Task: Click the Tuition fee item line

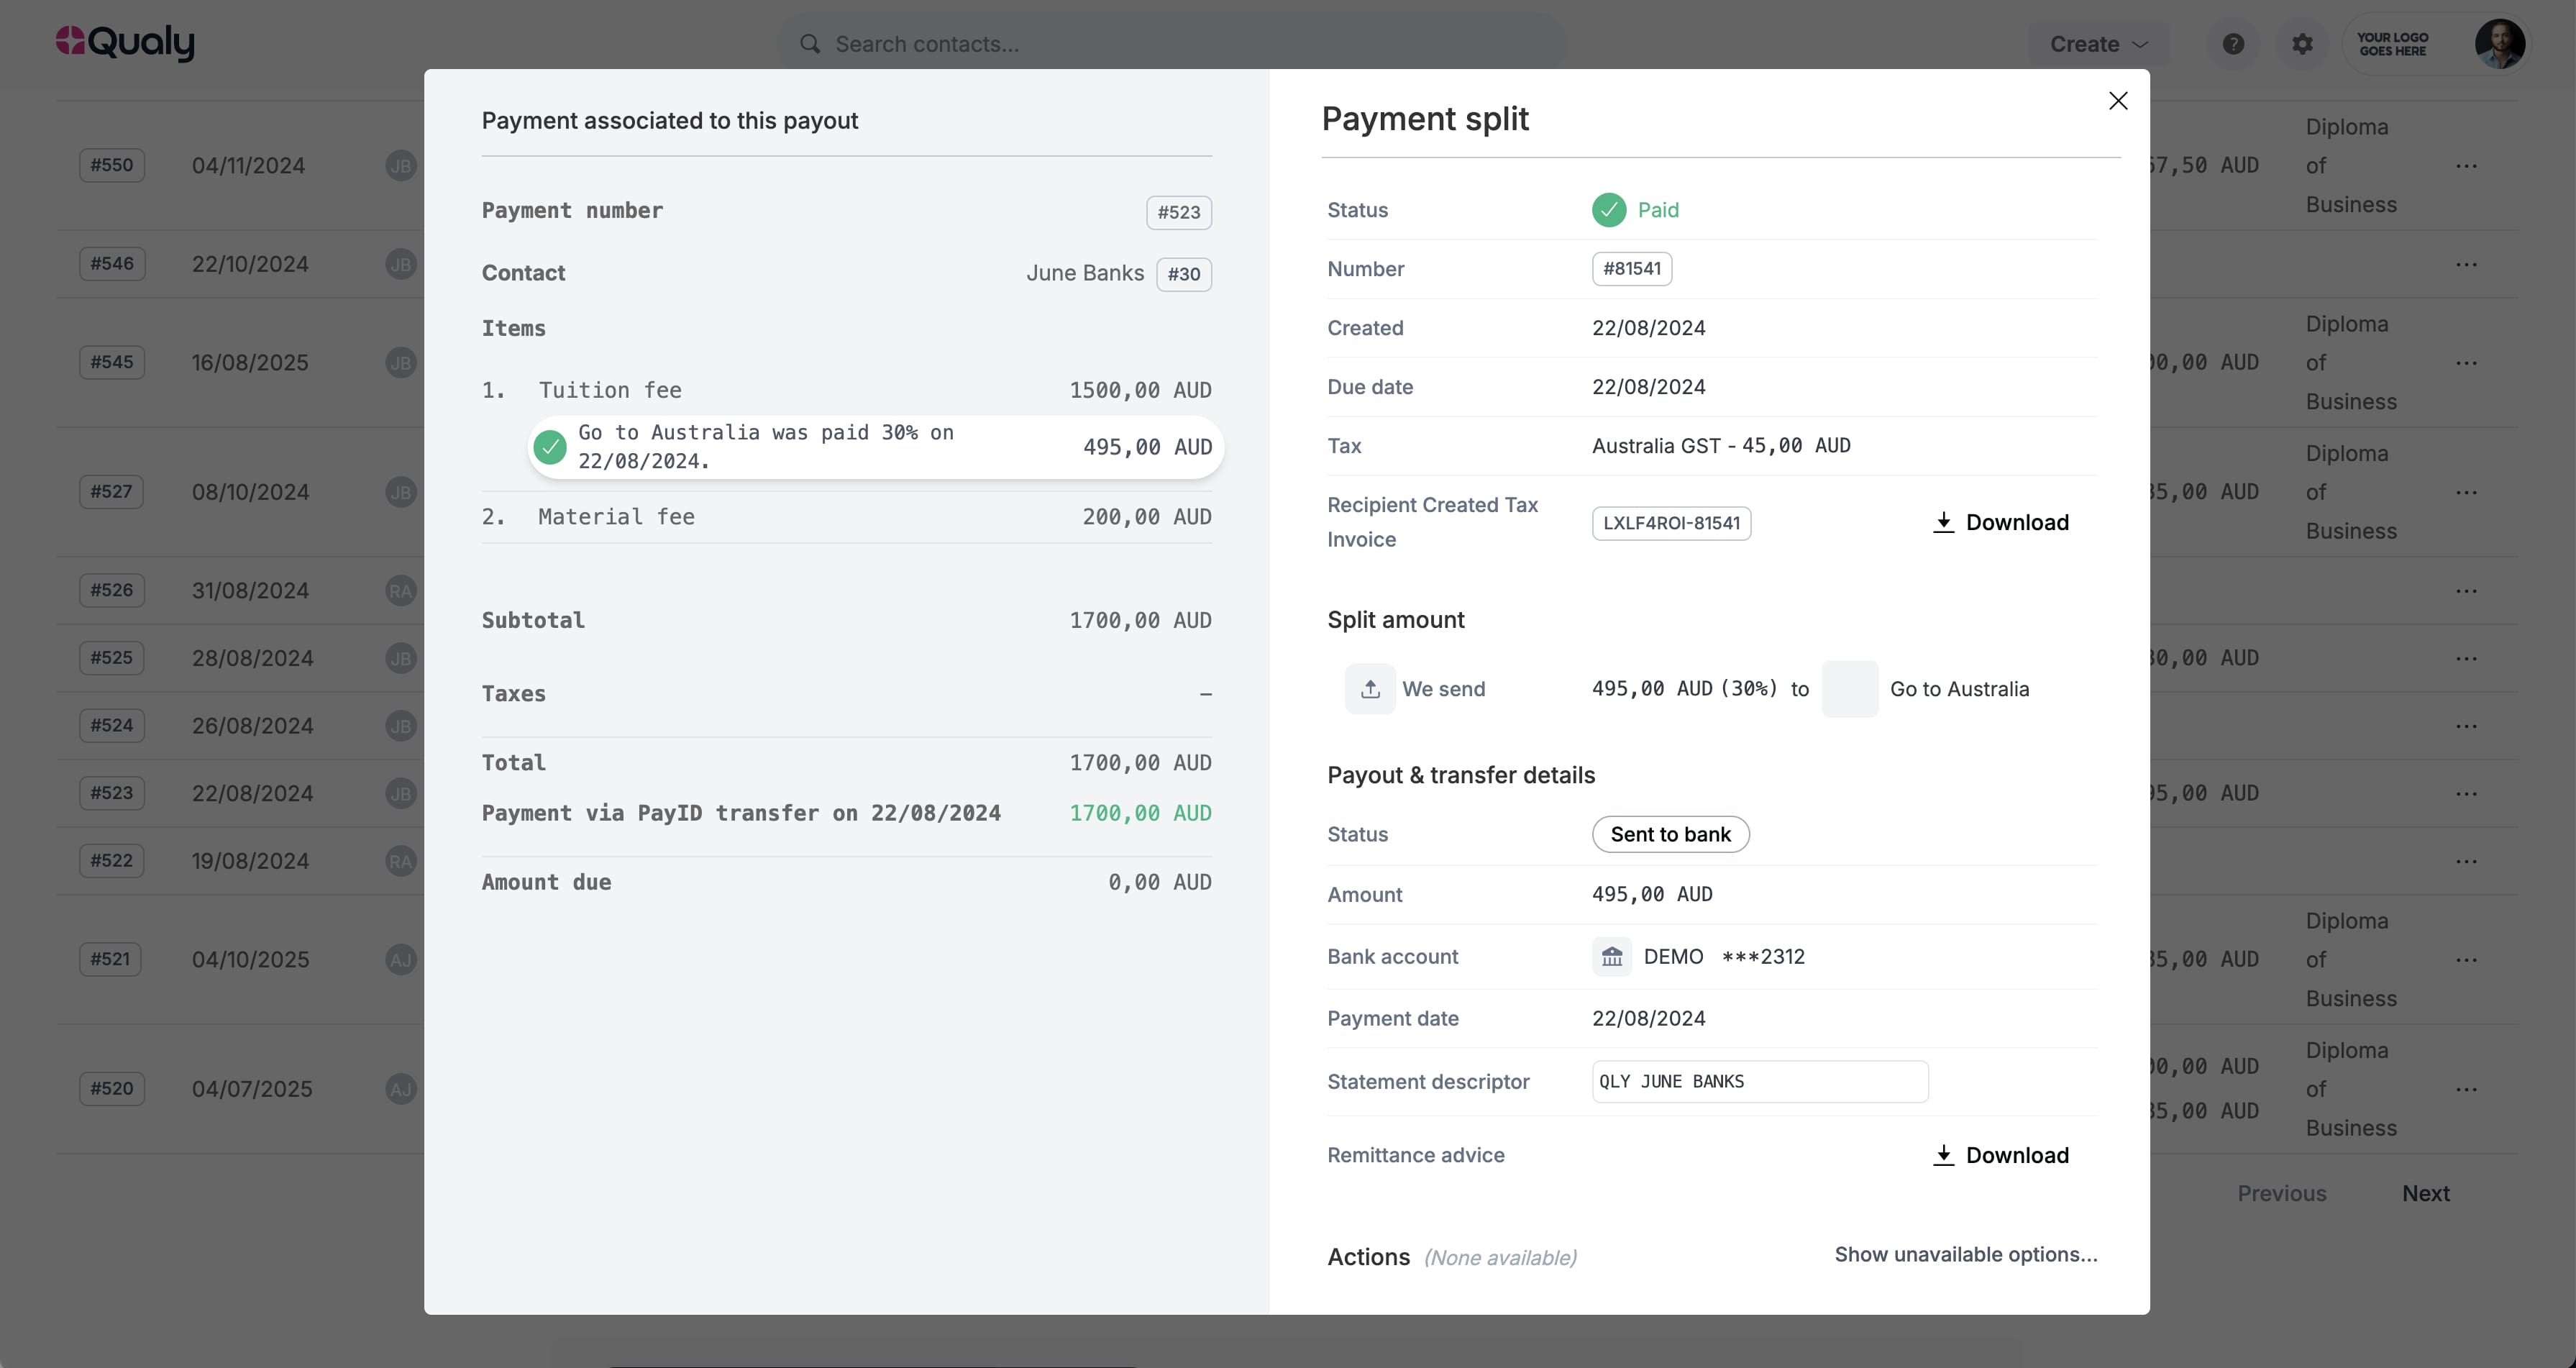Action: (x=846, y=390)
